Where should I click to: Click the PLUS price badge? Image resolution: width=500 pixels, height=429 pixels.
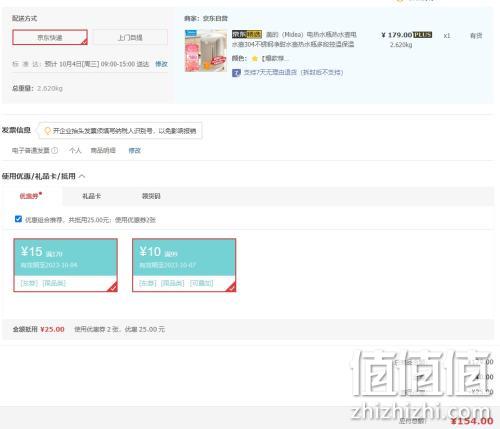click(423, 35)
